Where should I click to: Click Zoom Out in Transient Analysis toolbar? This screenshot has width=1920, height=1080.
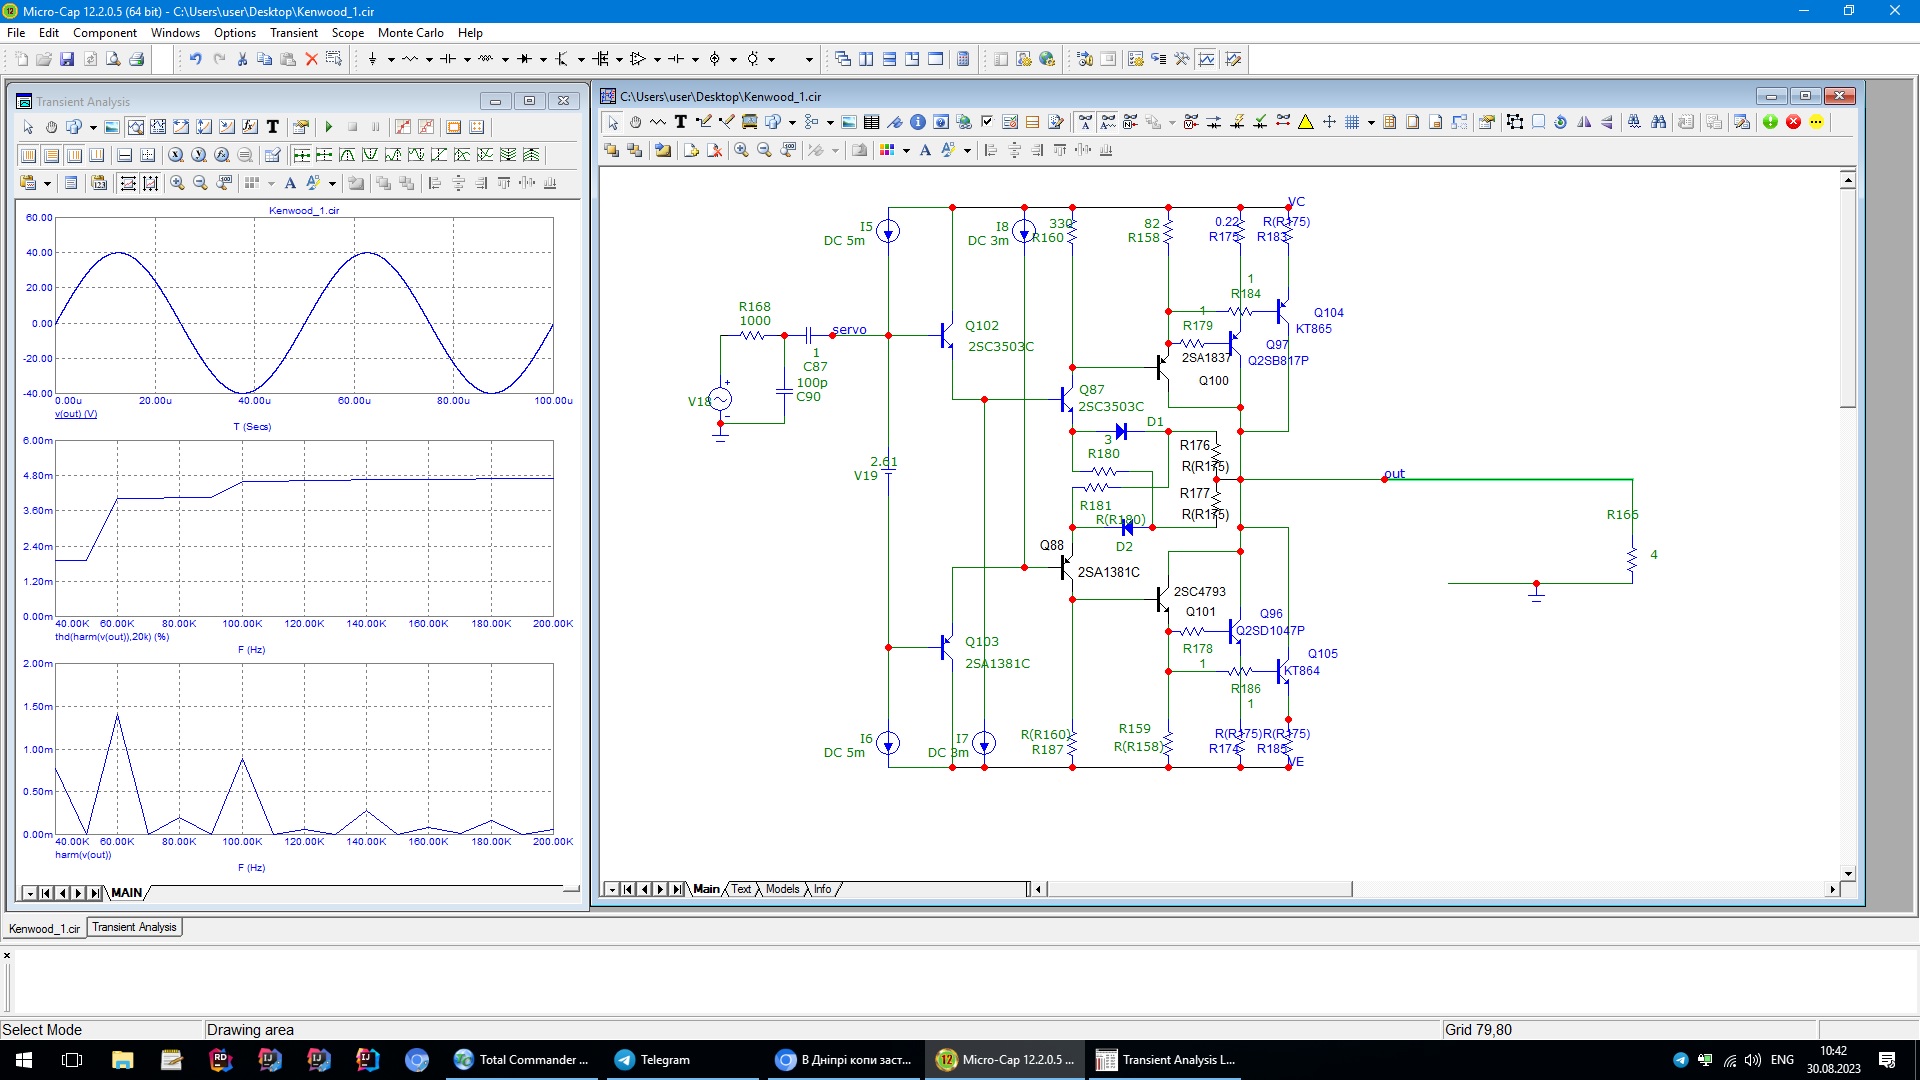[200, 183]
